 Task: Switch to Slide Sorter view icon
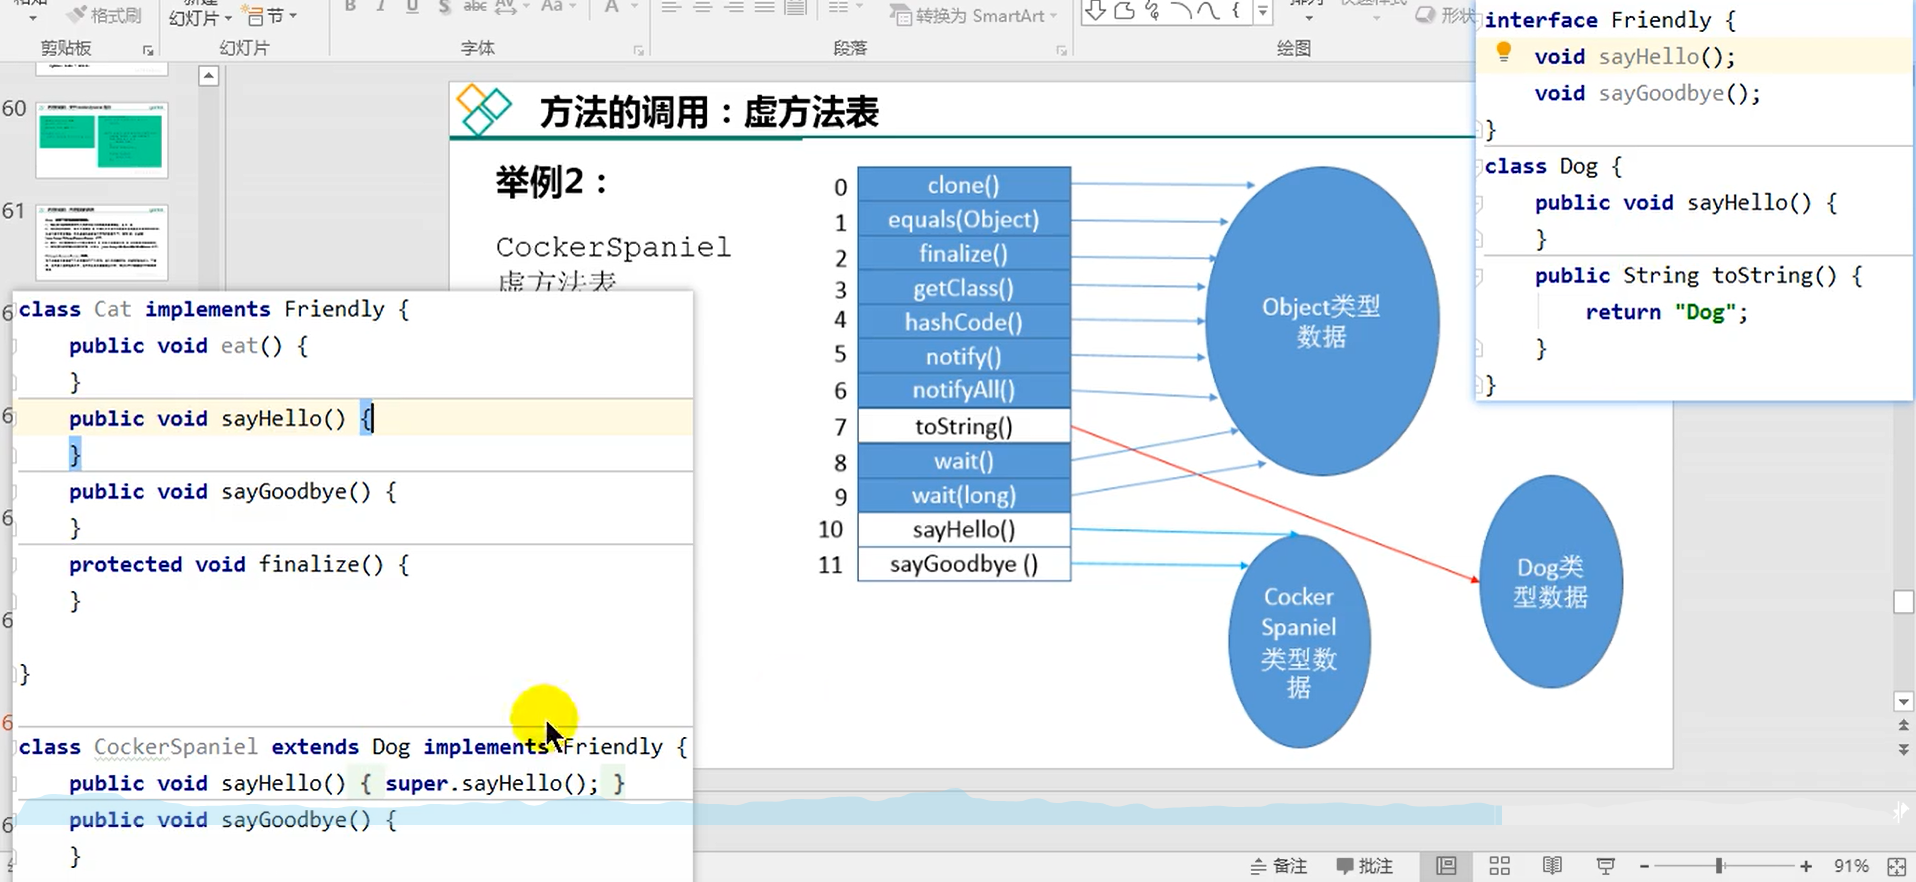click(1499, 866)
